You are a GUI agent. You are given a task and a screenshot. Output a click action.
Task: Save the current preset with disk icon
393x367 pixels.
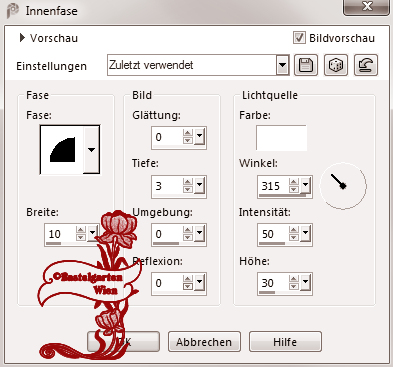(x=306, y=65)
